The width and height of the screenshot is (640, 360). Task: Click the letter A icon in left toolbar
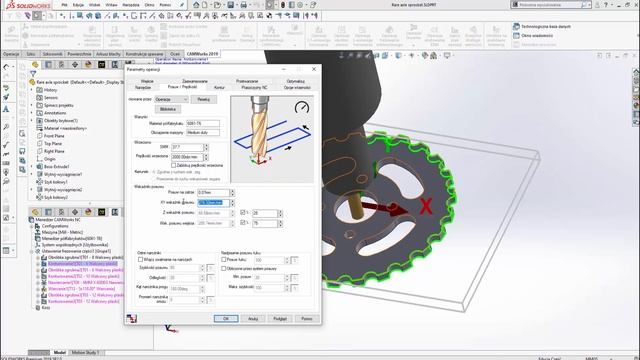pos(6,109)
